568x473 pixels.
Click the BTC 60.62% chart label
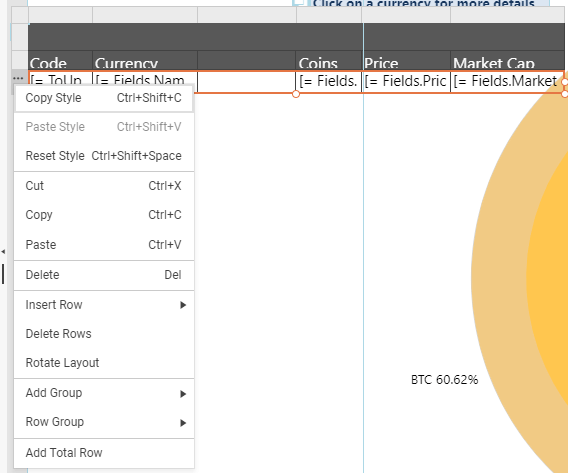[x=444, y=380]
